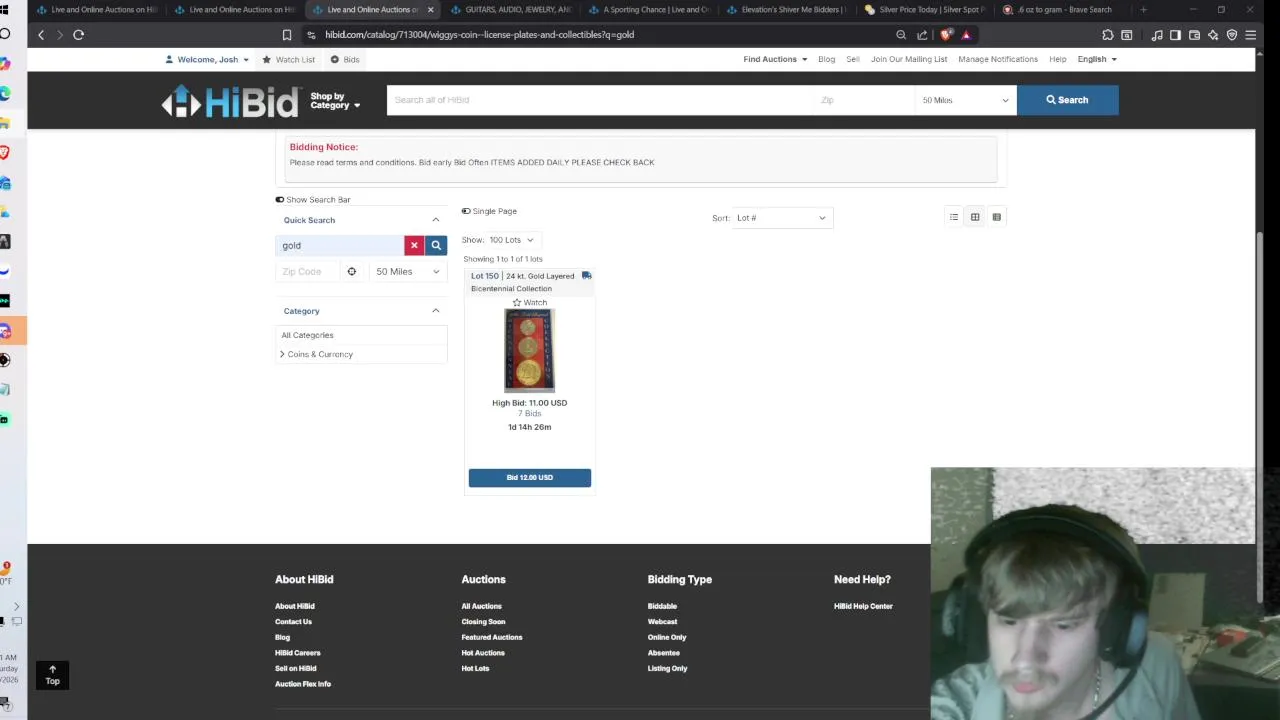Click the browser address bar URL
The height and width of the screenshot is (720, 1280).
click(x=479, y=35)
